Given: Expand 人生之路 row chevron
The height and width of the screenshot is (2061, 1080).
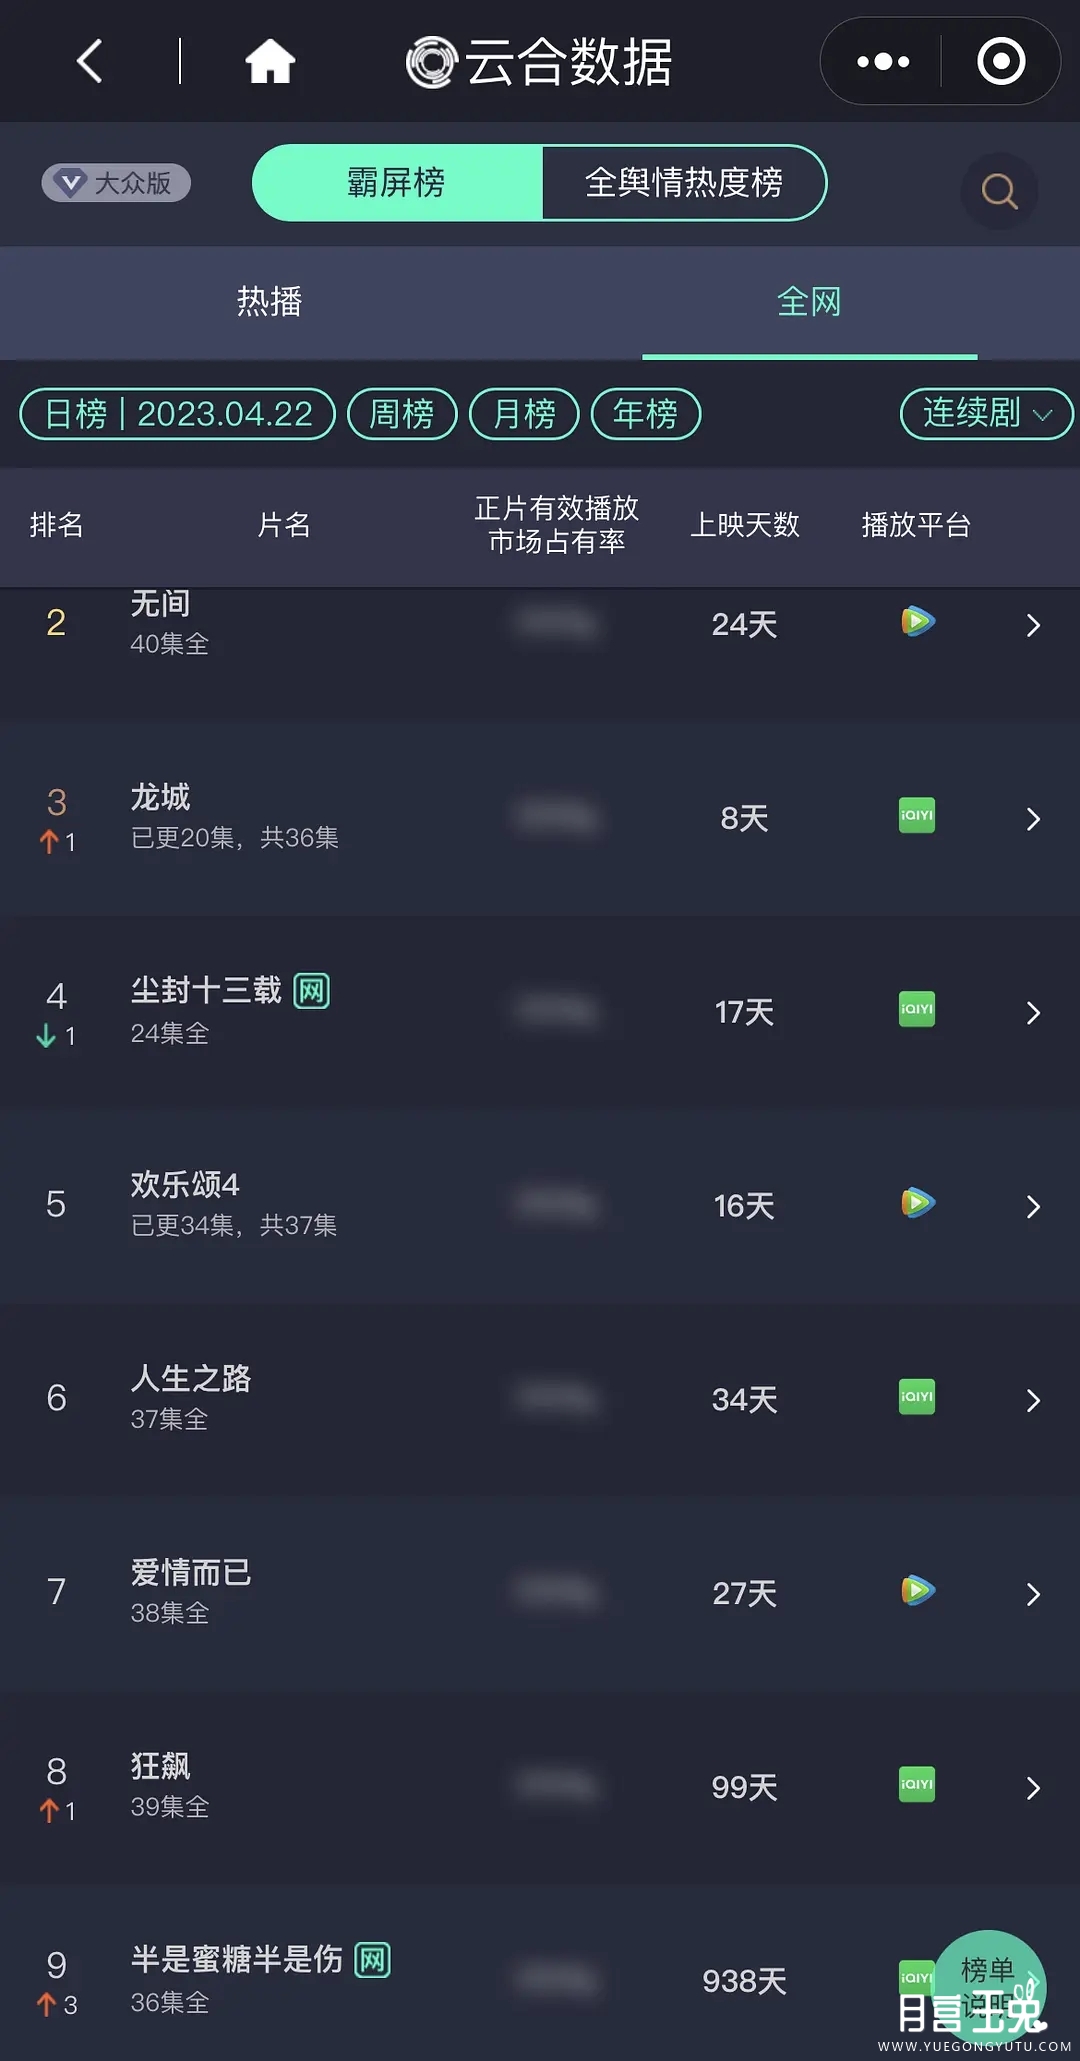Looking at the screenshot, I should tap(1033, 1401).
